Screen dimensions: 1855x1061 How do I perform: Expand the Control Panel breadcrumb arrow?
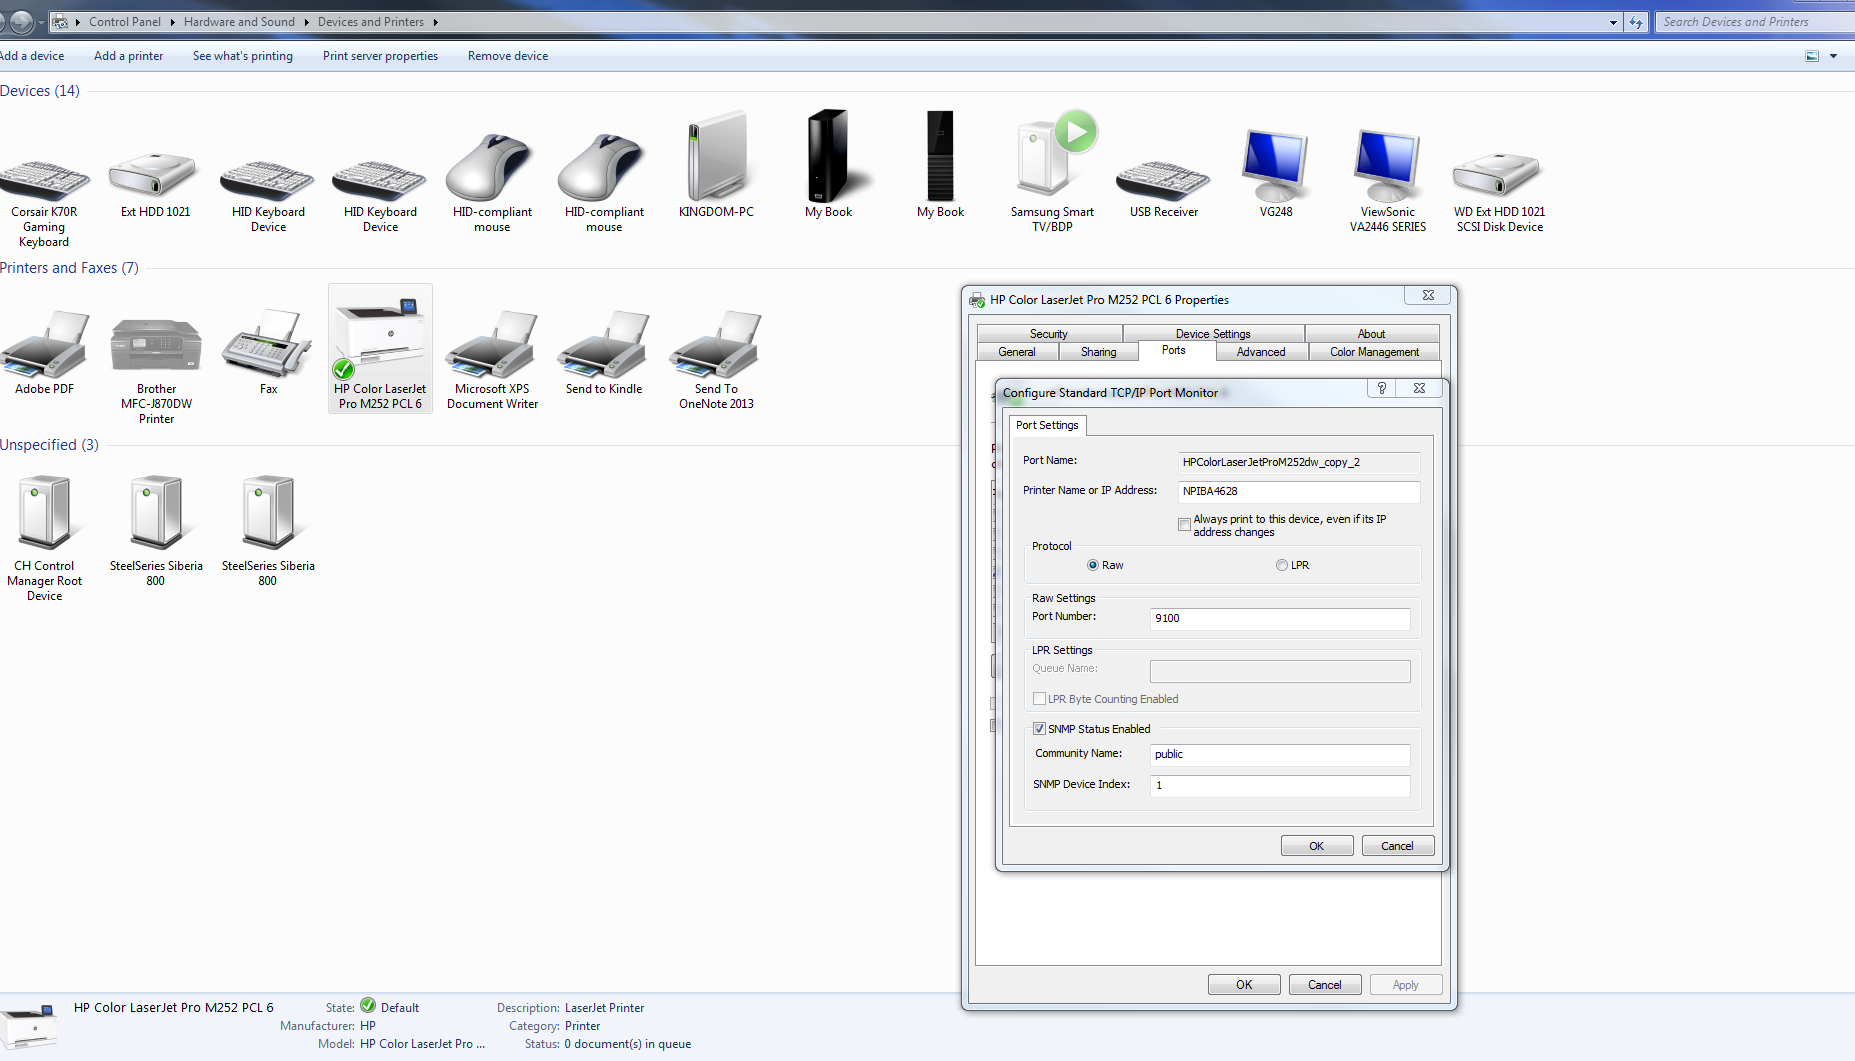click(x=172, y=22)
